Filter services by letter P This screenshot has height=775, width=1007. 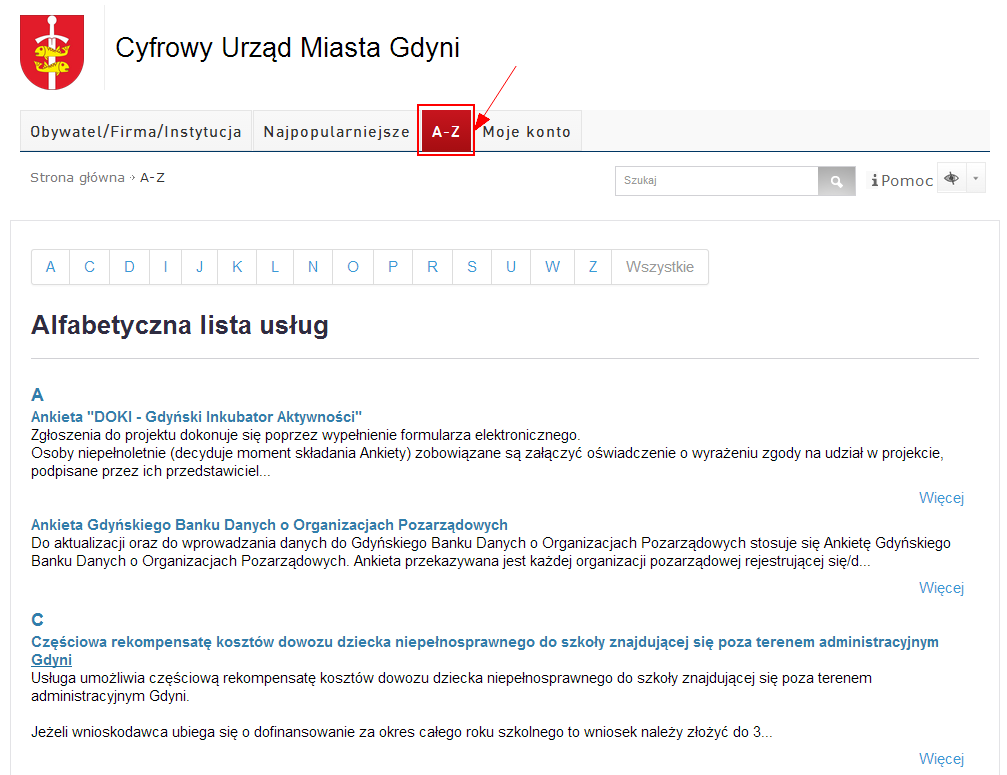[x=393, y=267]
